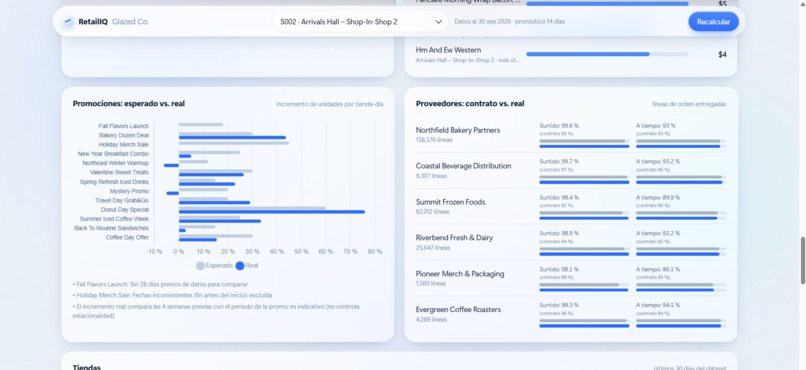Toggle the Esperado legend series
Viewport: 806px width, 370px height.
click(x=214, y=266)
